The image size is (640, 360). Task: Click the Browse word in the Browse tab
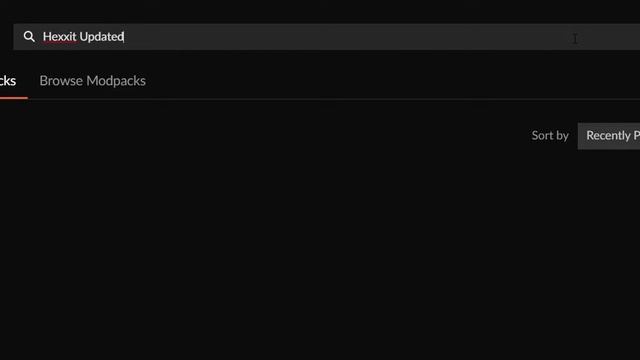61,81
